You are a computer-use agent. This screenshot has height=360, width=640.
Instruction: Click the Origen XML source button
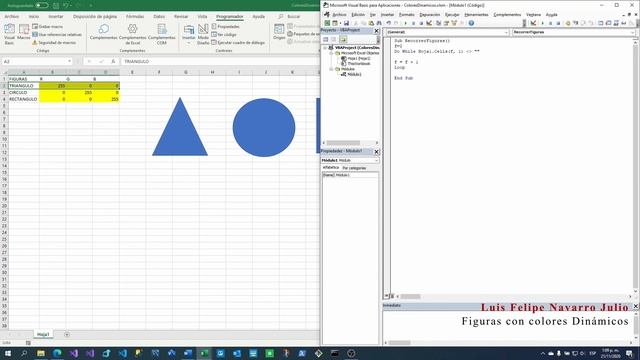(279, 32)
